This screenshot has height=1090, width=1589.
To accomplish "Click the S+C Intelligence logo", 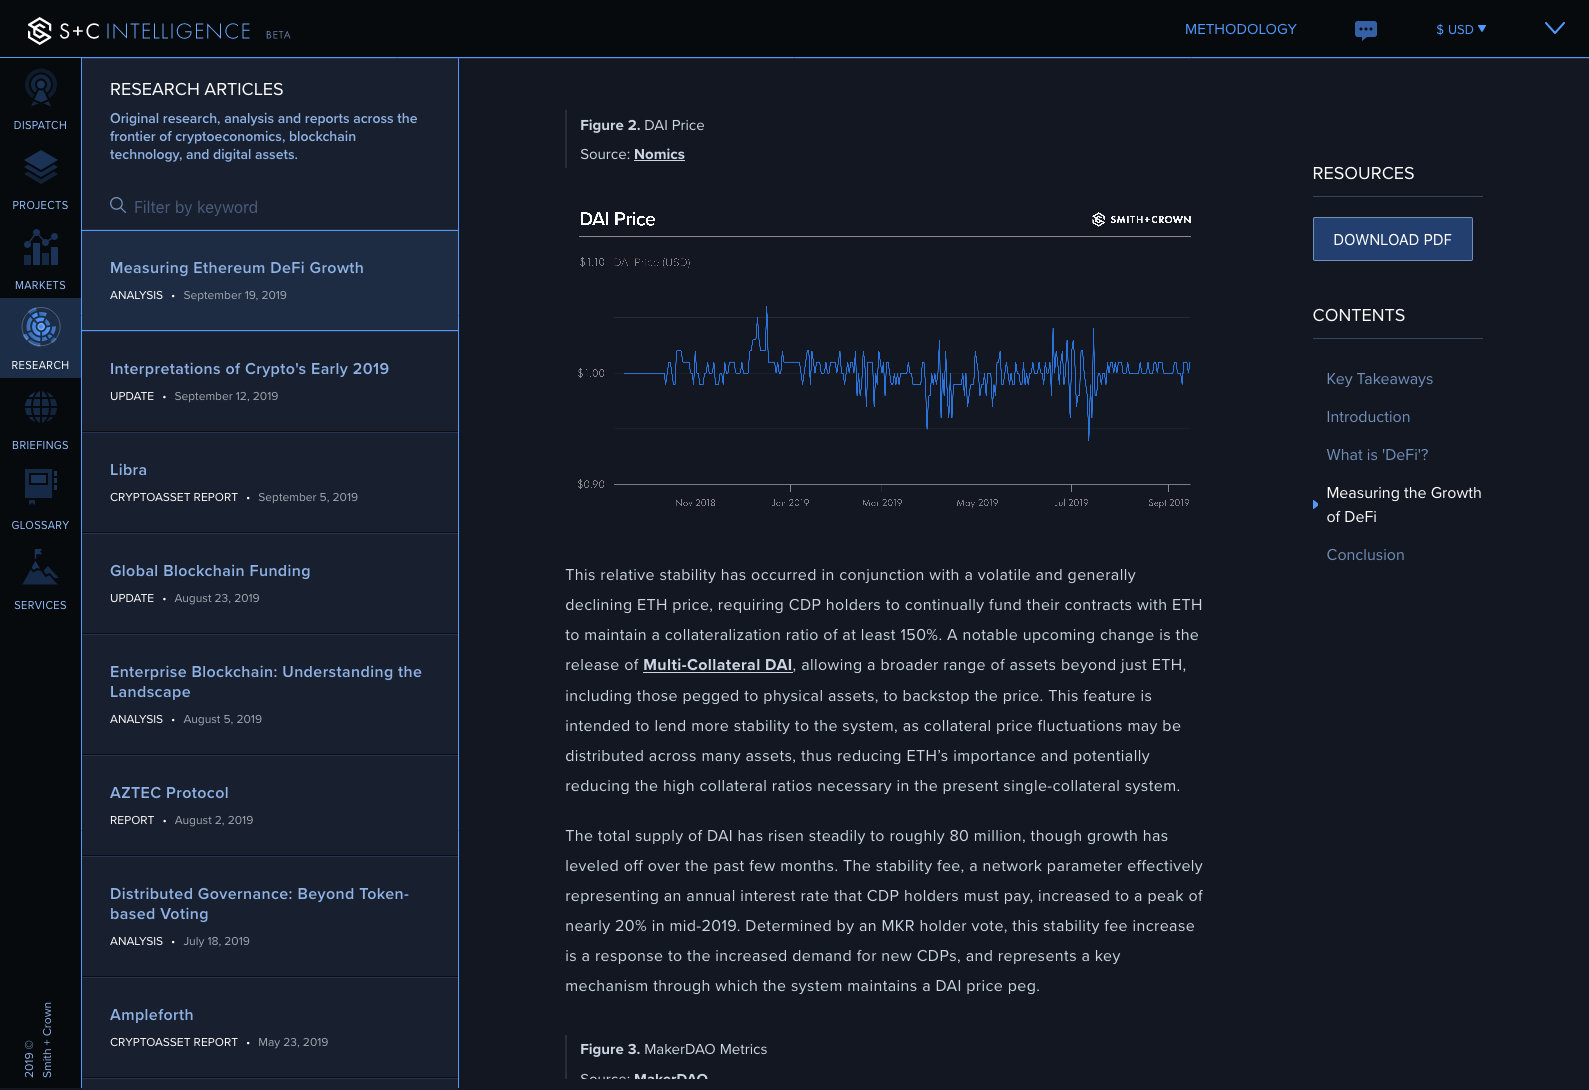I will (139, 31).
